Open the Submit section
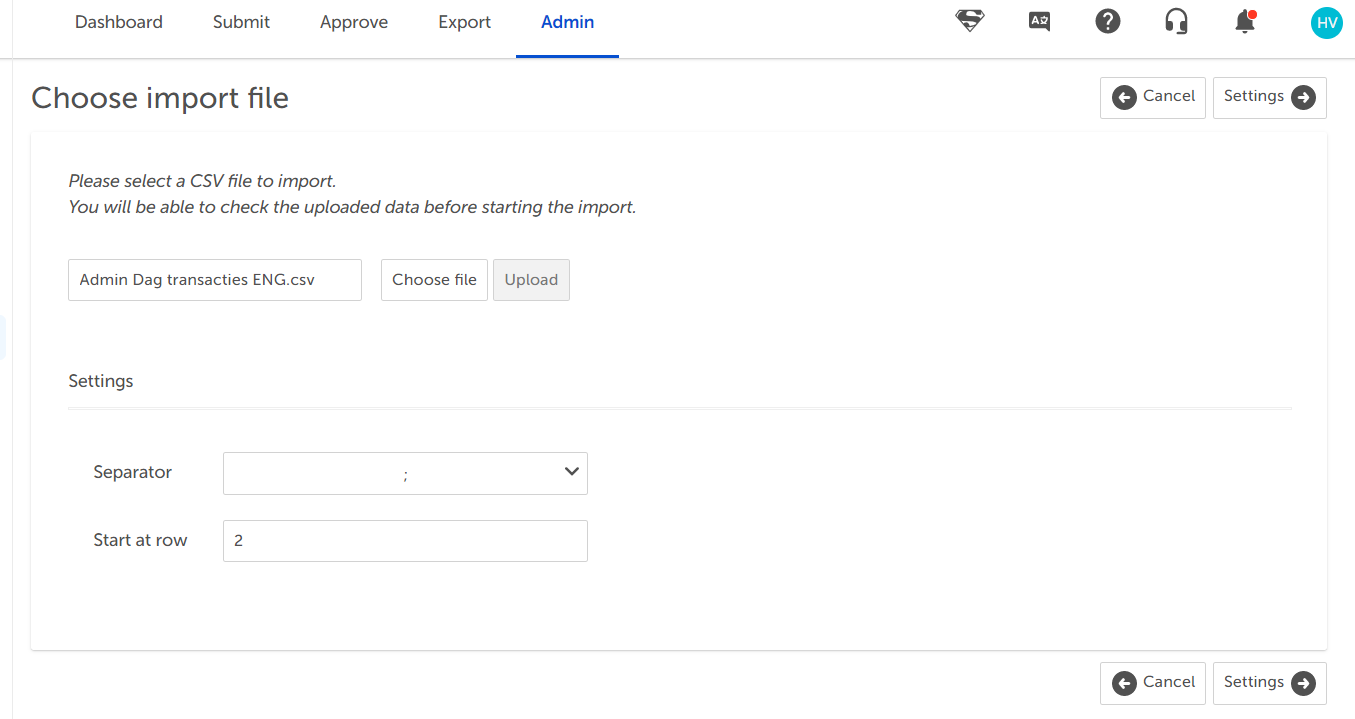 (240, 21)
